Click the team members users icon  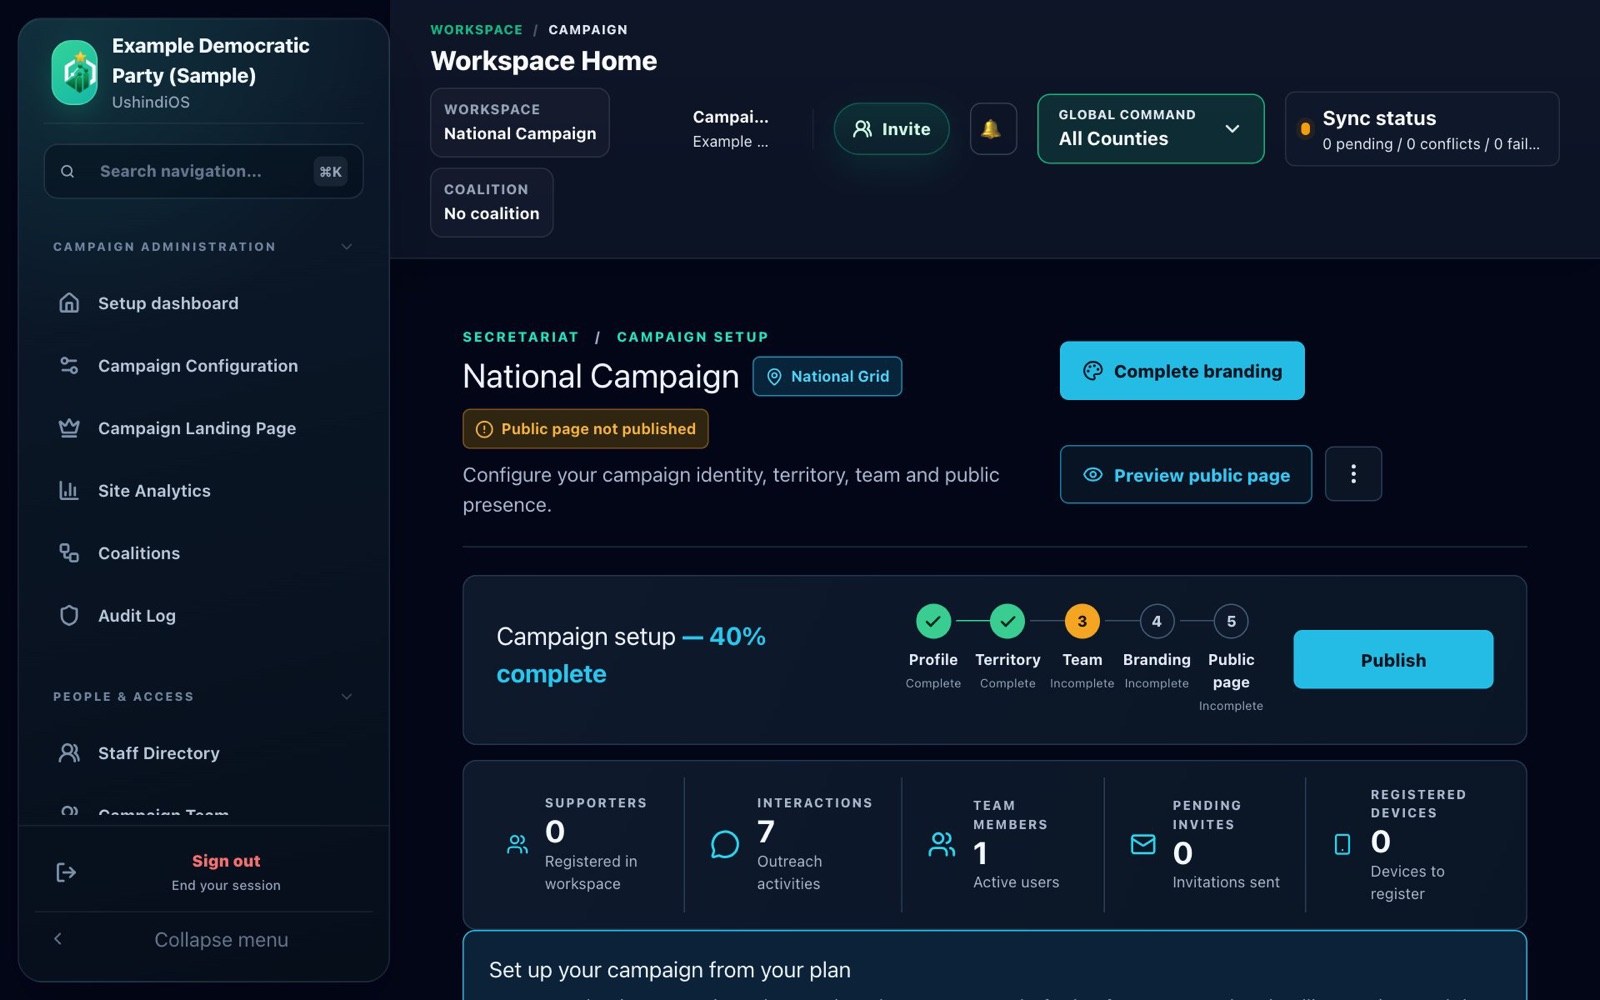pos(942,844)
